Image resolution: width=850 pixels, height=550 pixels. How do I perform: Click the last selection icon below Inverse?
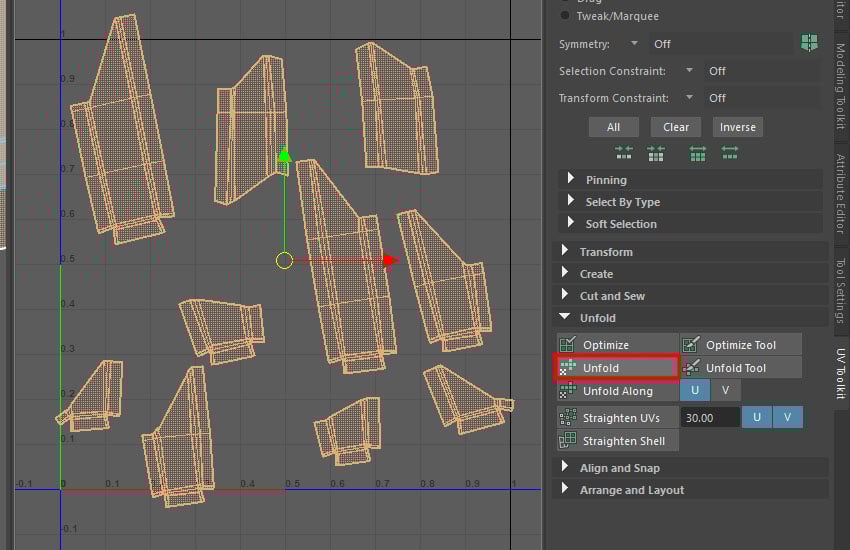(730, 153)
